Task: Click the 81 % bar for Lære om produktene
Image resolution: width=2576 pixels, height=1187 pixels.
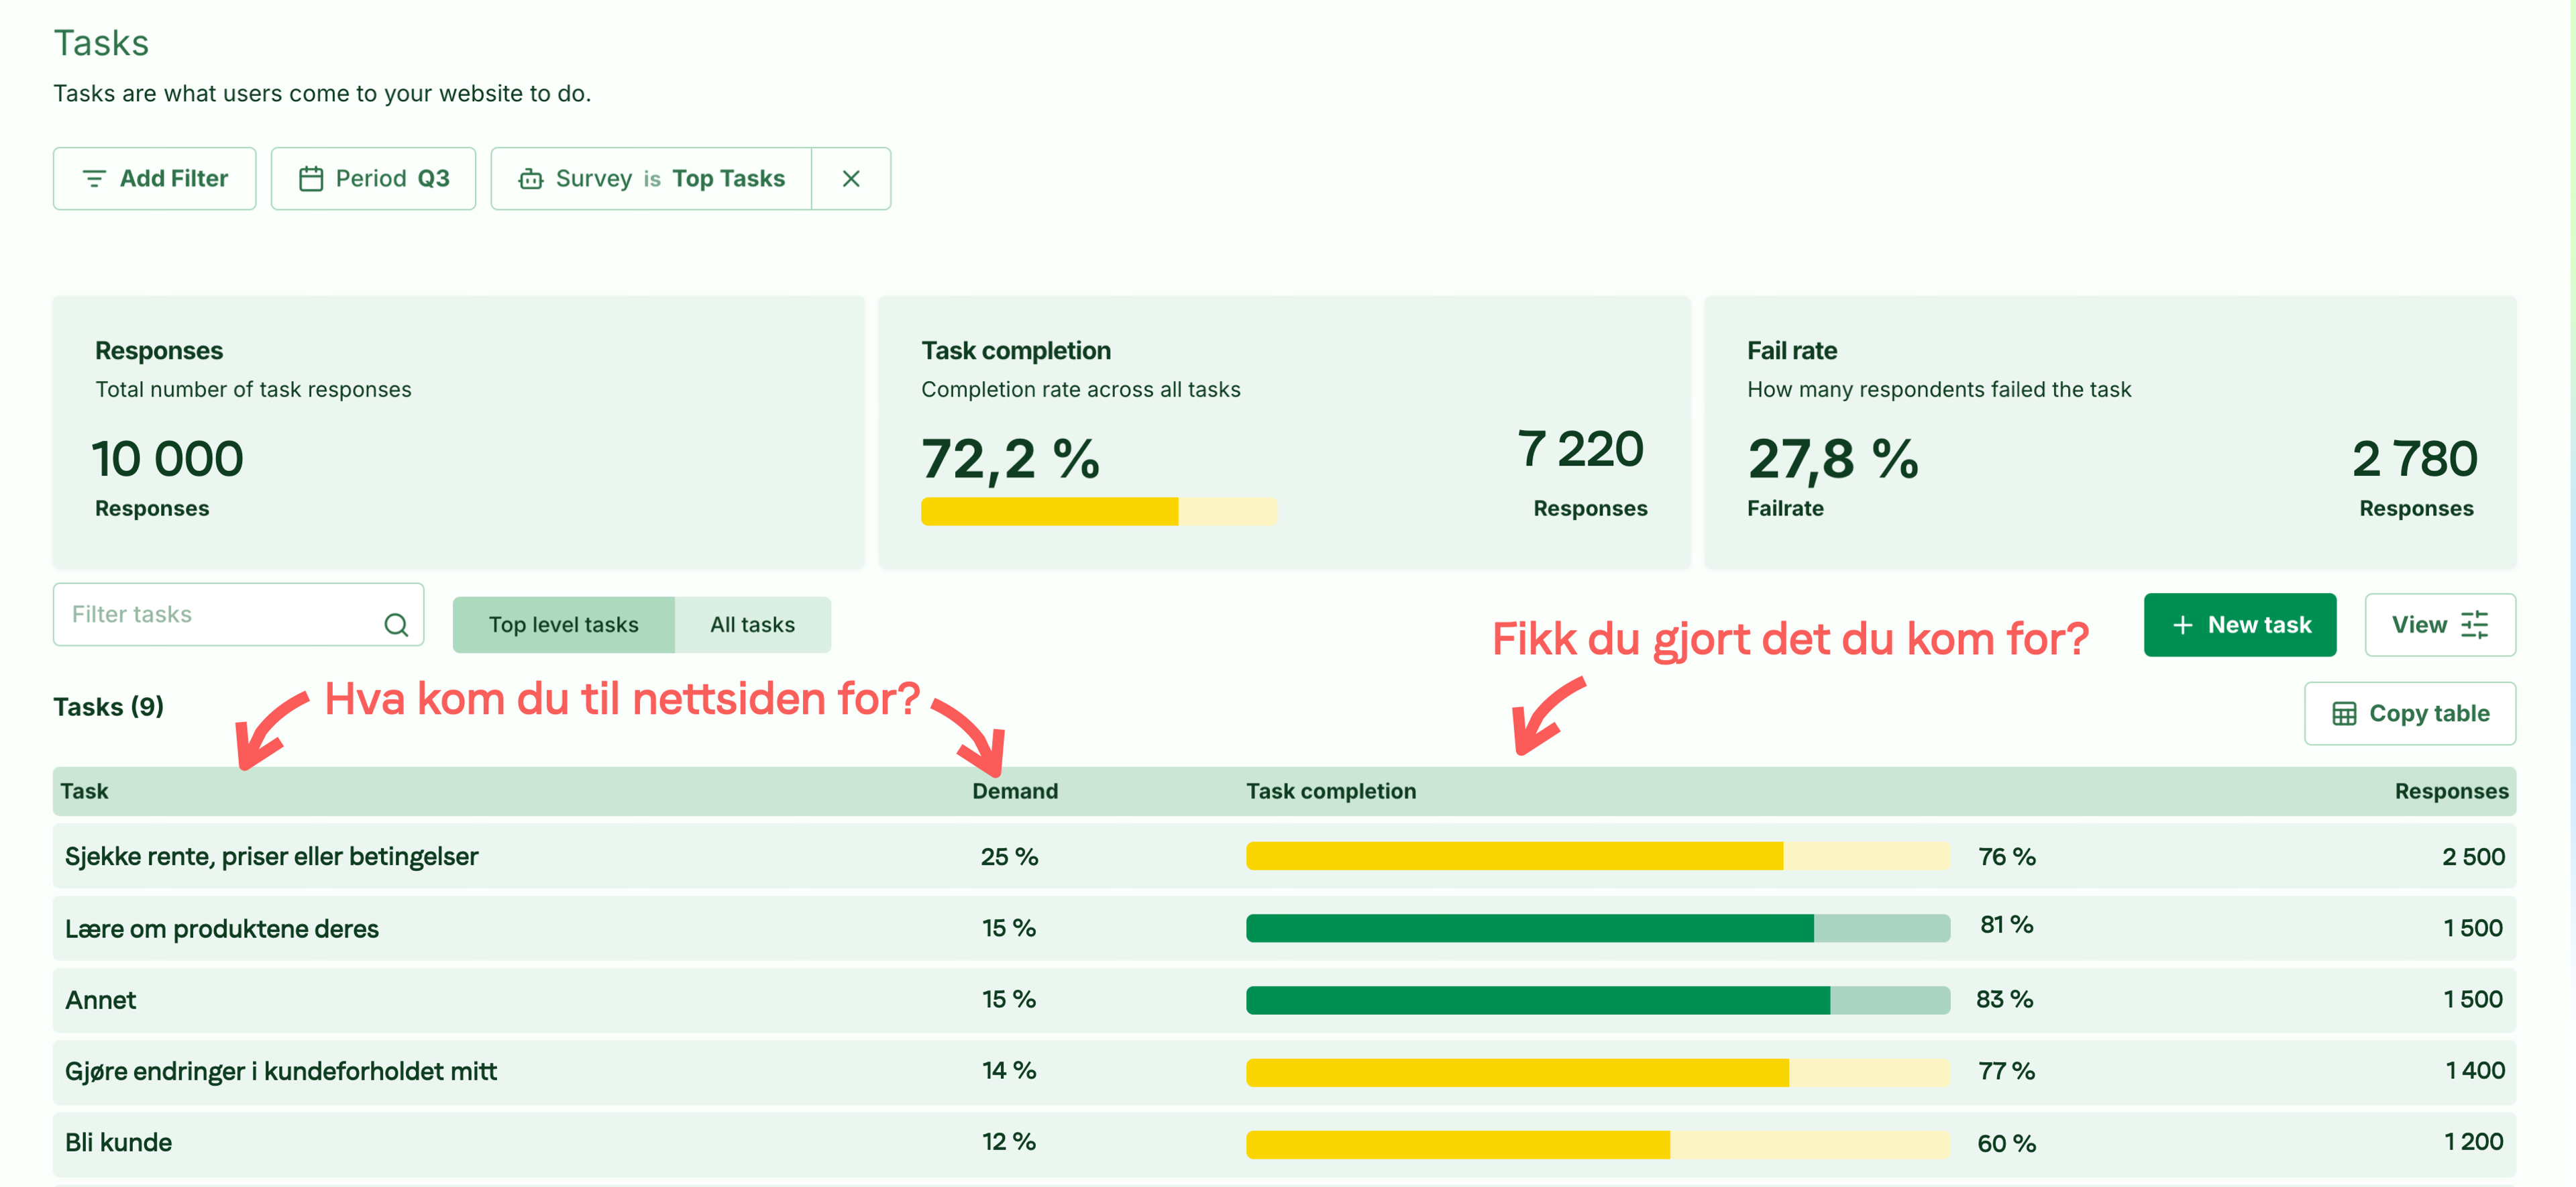Action: (1598, 928)
